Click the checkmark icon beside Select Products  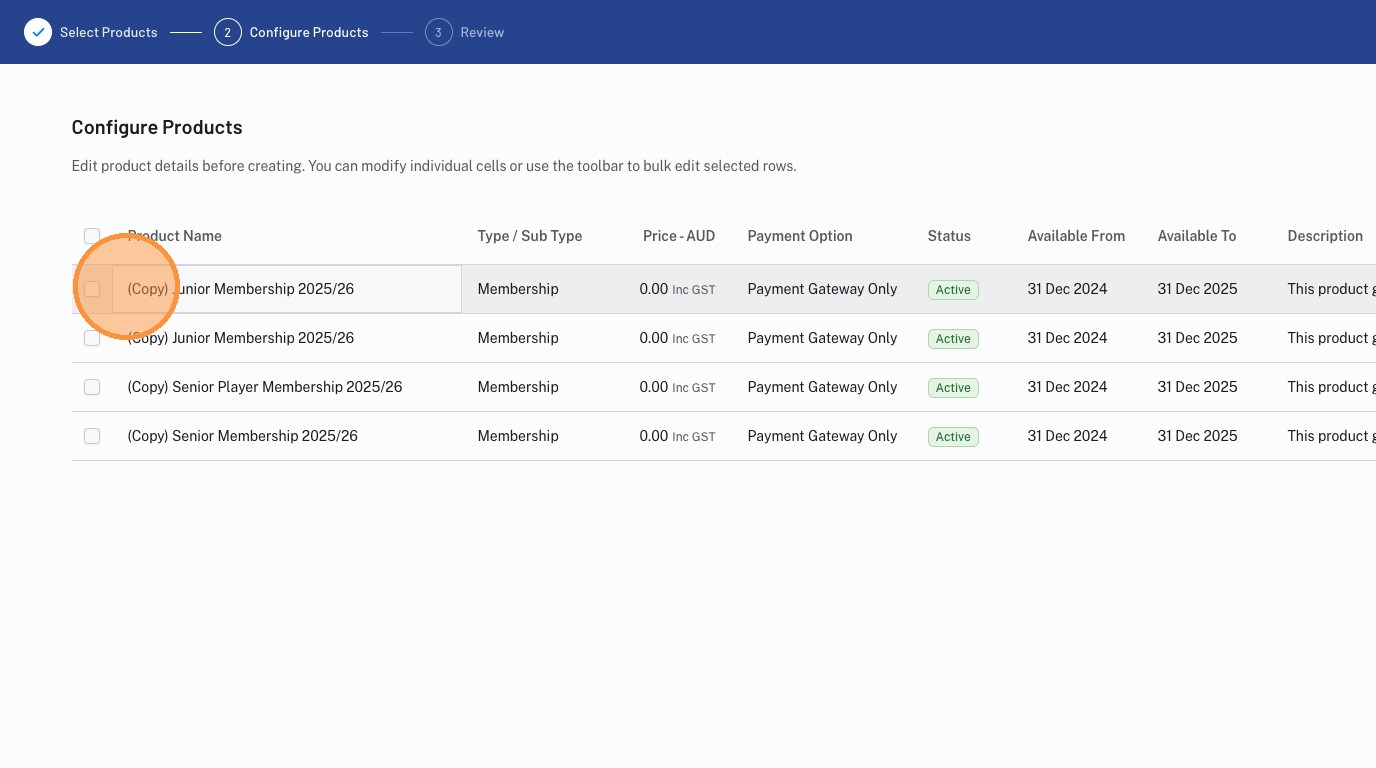(x=38, y=32)
